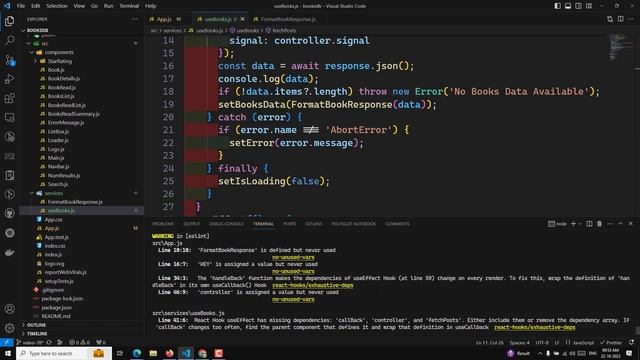This screenshot has height=360, width=640.
Task: Click the Prettier status bar button
Action: (611, 342)
